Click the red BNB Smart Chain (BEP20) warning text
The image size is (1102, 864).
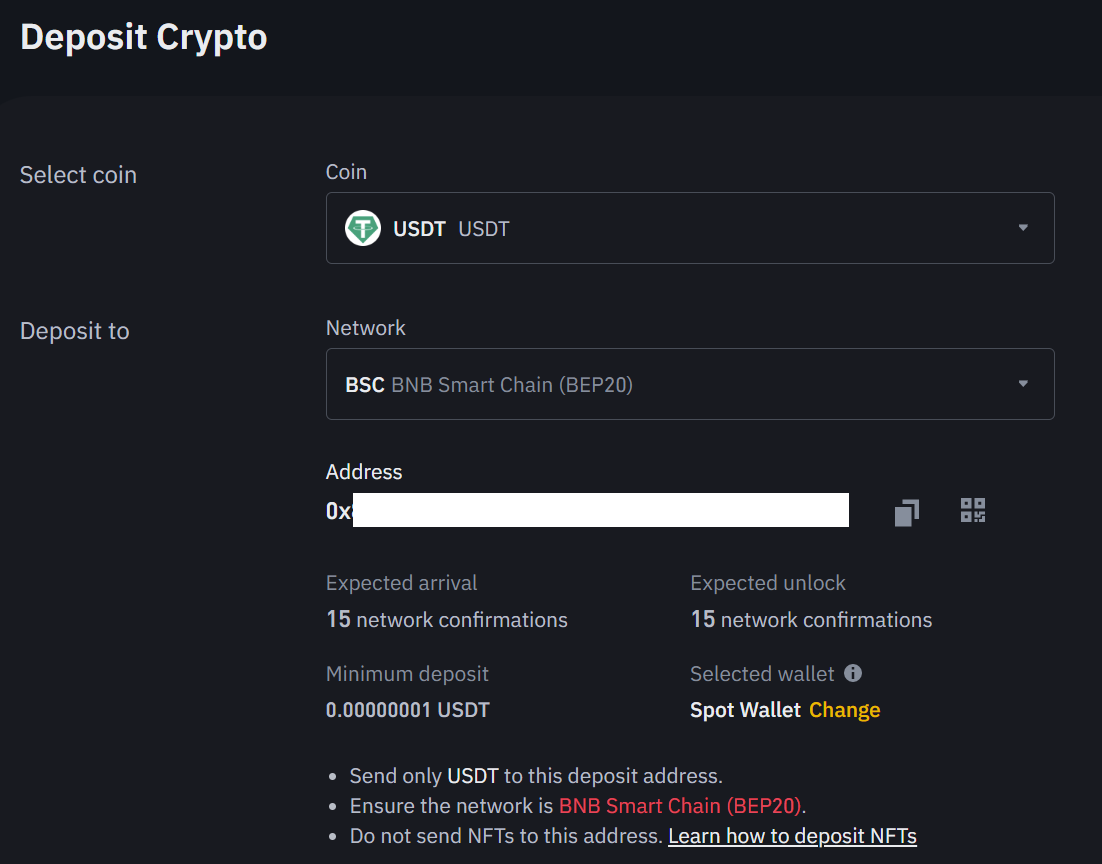[x=681, y=806]
